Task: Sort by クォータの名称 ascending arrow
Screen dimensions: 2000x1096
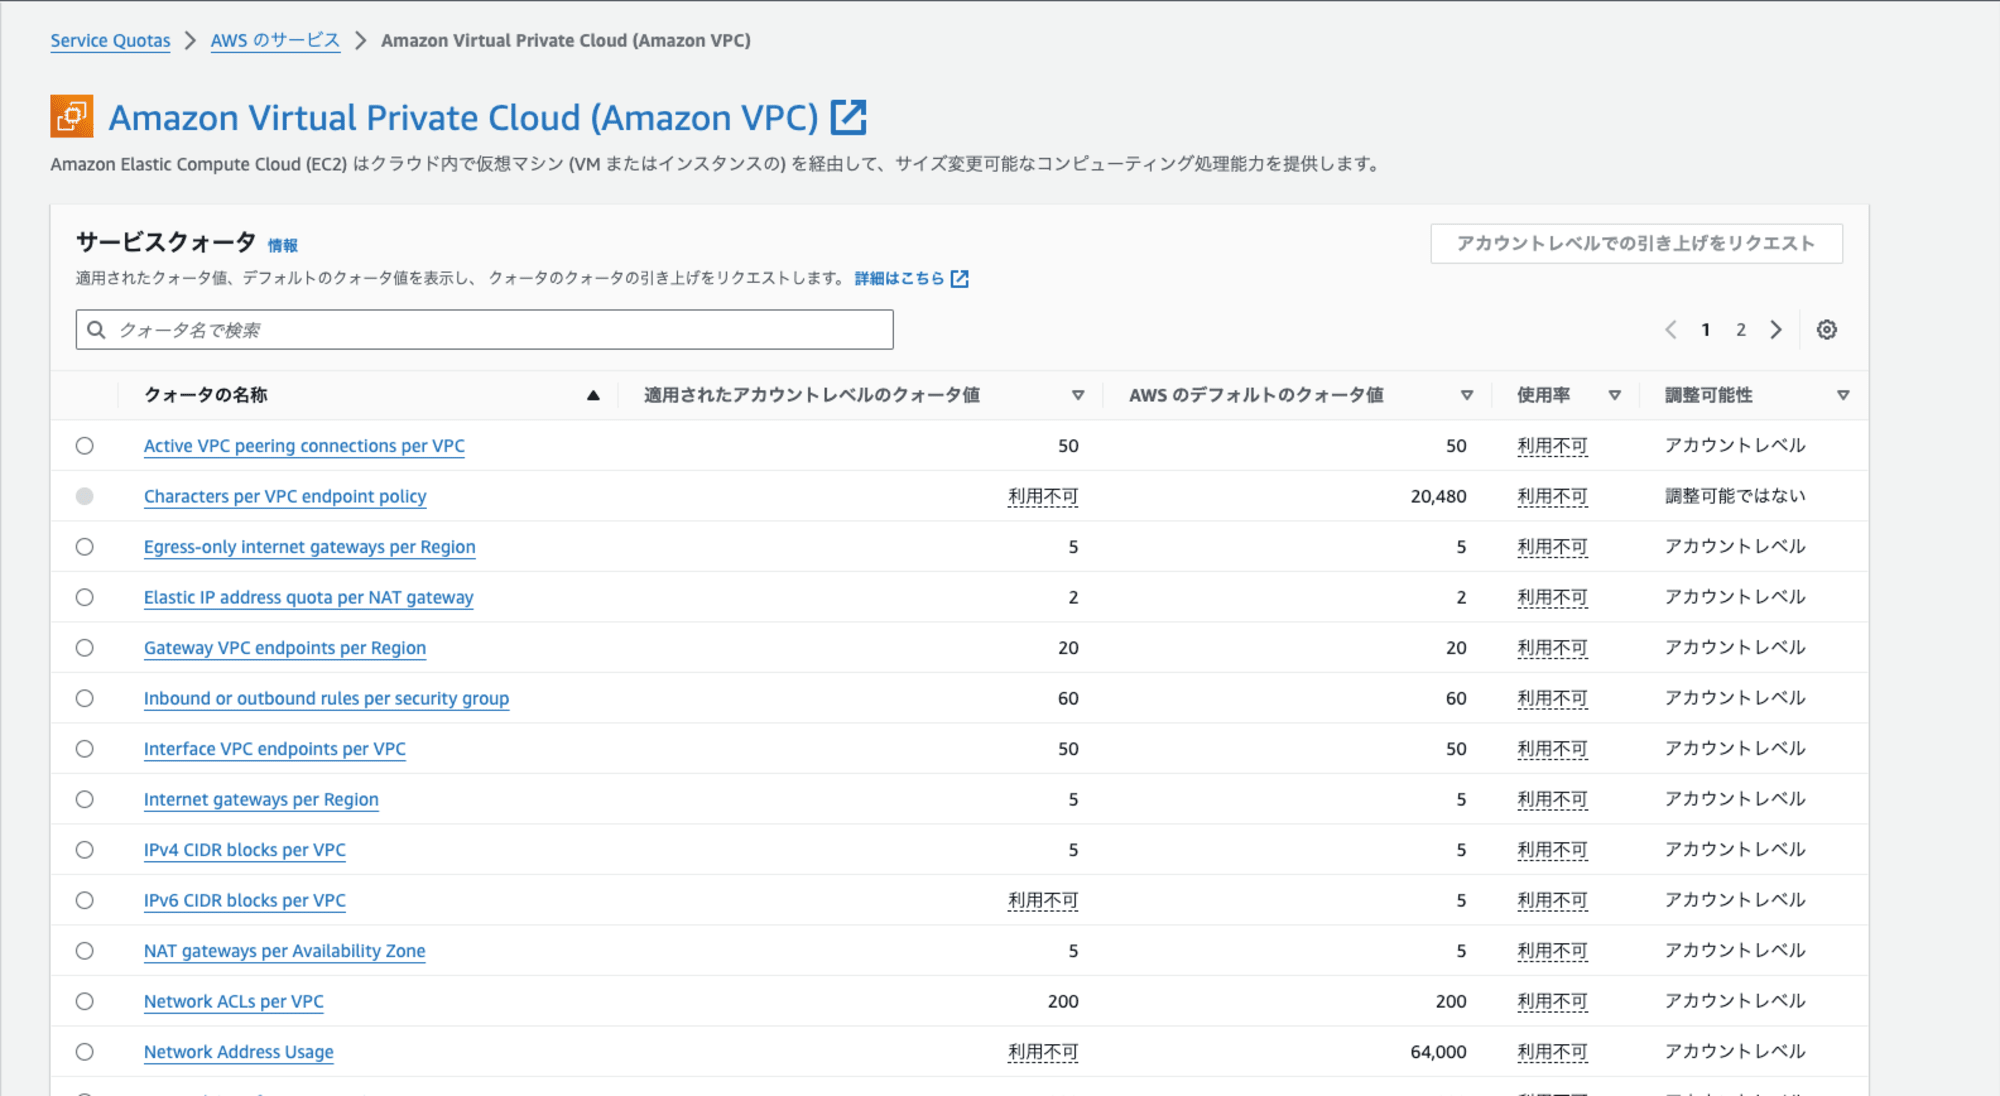Action: [x=593, y=395]
